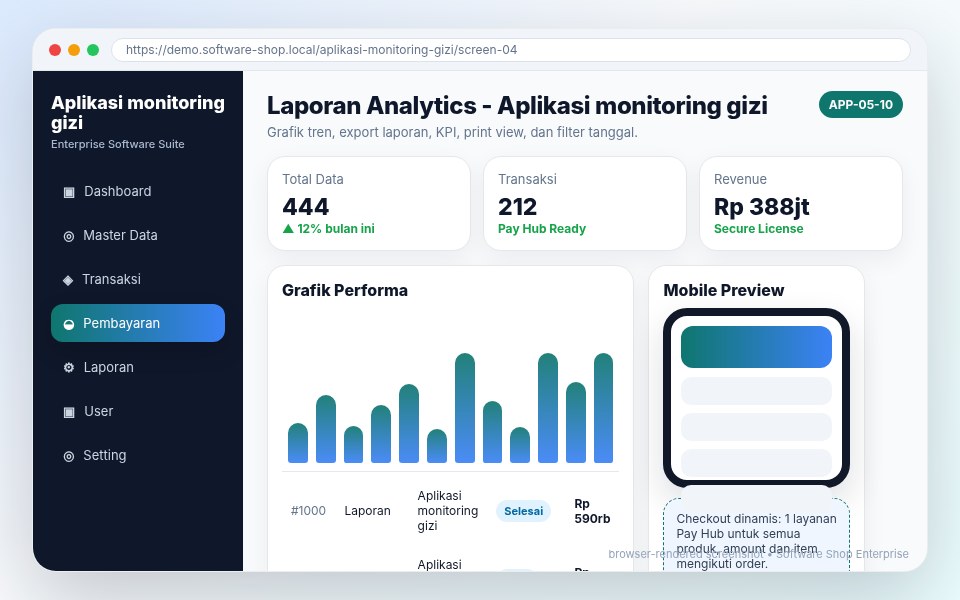Open the Revenue Rp 388jt card
960x600 pixels.
pyautogui.click(x=801, y=203)
